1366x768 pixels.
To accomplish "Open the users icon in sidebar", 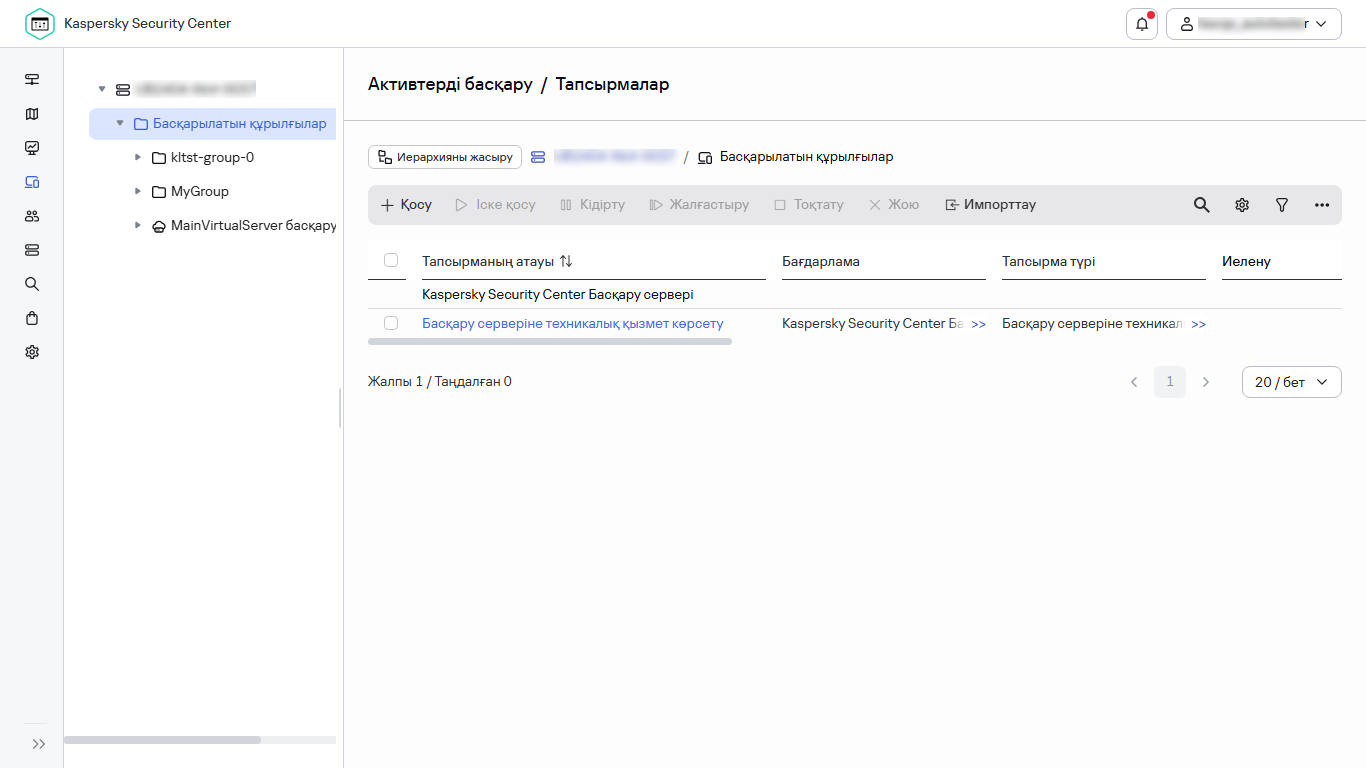I will point(32,216).
